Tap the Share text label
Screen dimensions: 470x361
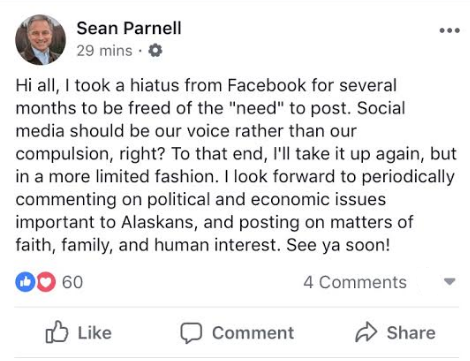click(411, 333)
